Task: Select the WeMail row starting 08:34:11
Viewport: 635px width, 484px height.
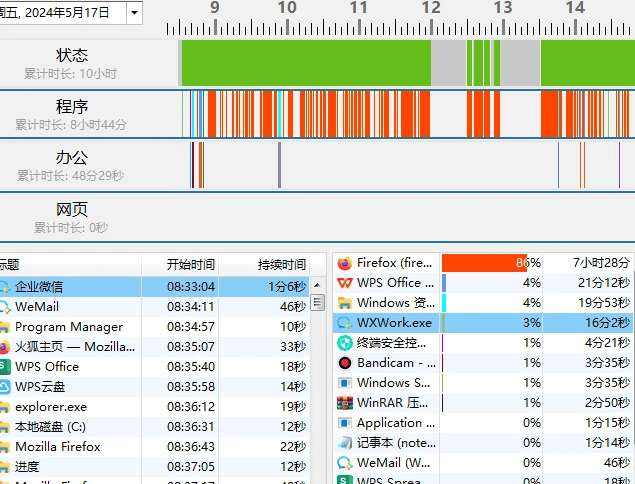Action: [154, 307]
